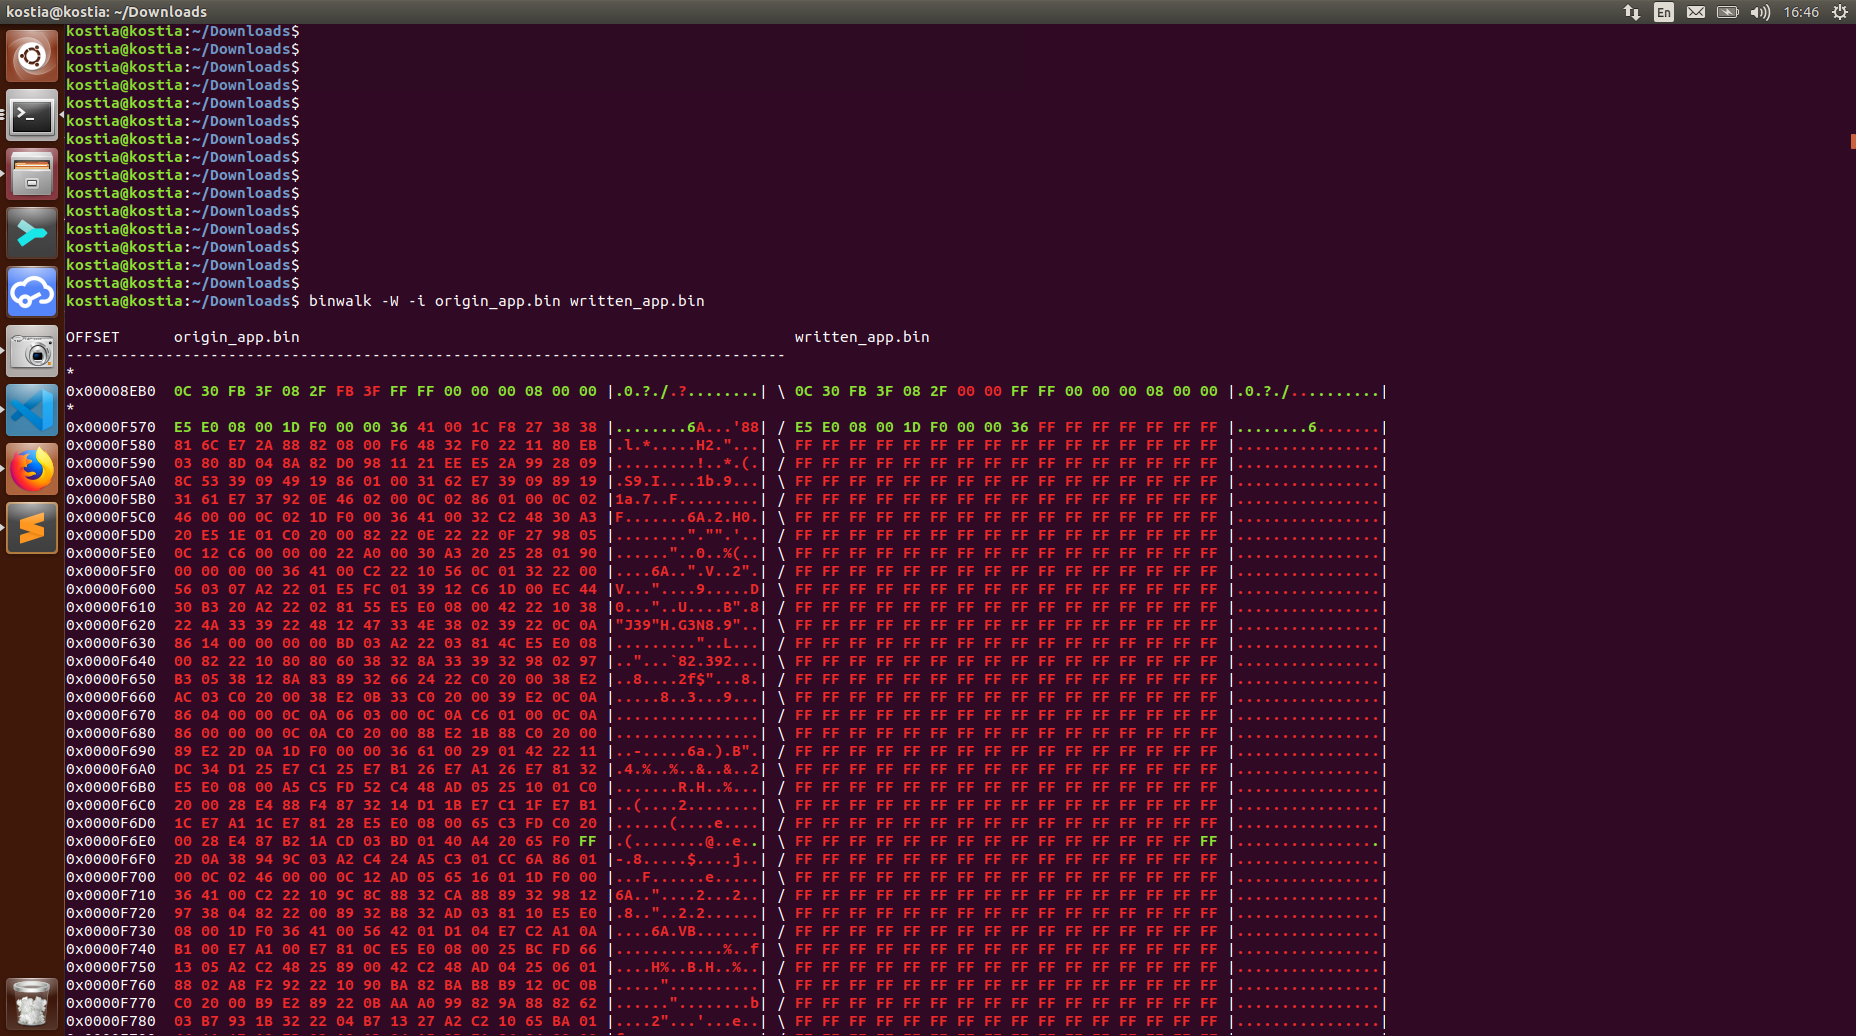Screen dimensions: 1856x1036
Task: Click offset 0x0000F5D0 row label
Action: click(x=111, y=535)
